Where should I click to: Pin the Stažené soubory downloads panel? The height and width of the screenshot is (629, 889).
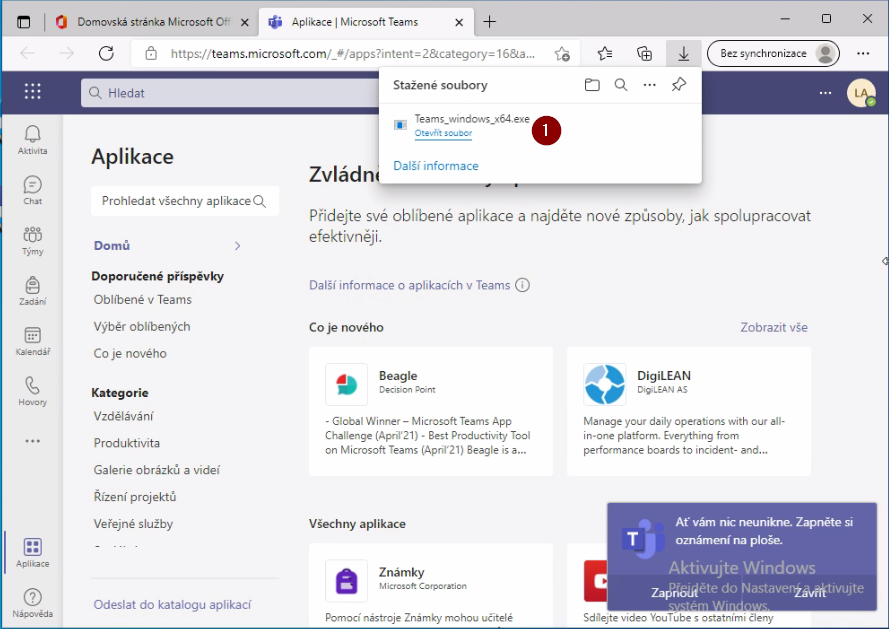click(679, 85)
